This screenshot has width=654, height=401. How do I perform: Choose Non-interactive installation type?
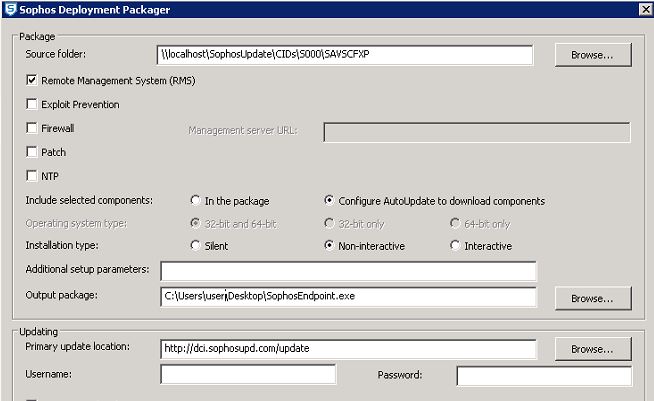click(329, 245)
